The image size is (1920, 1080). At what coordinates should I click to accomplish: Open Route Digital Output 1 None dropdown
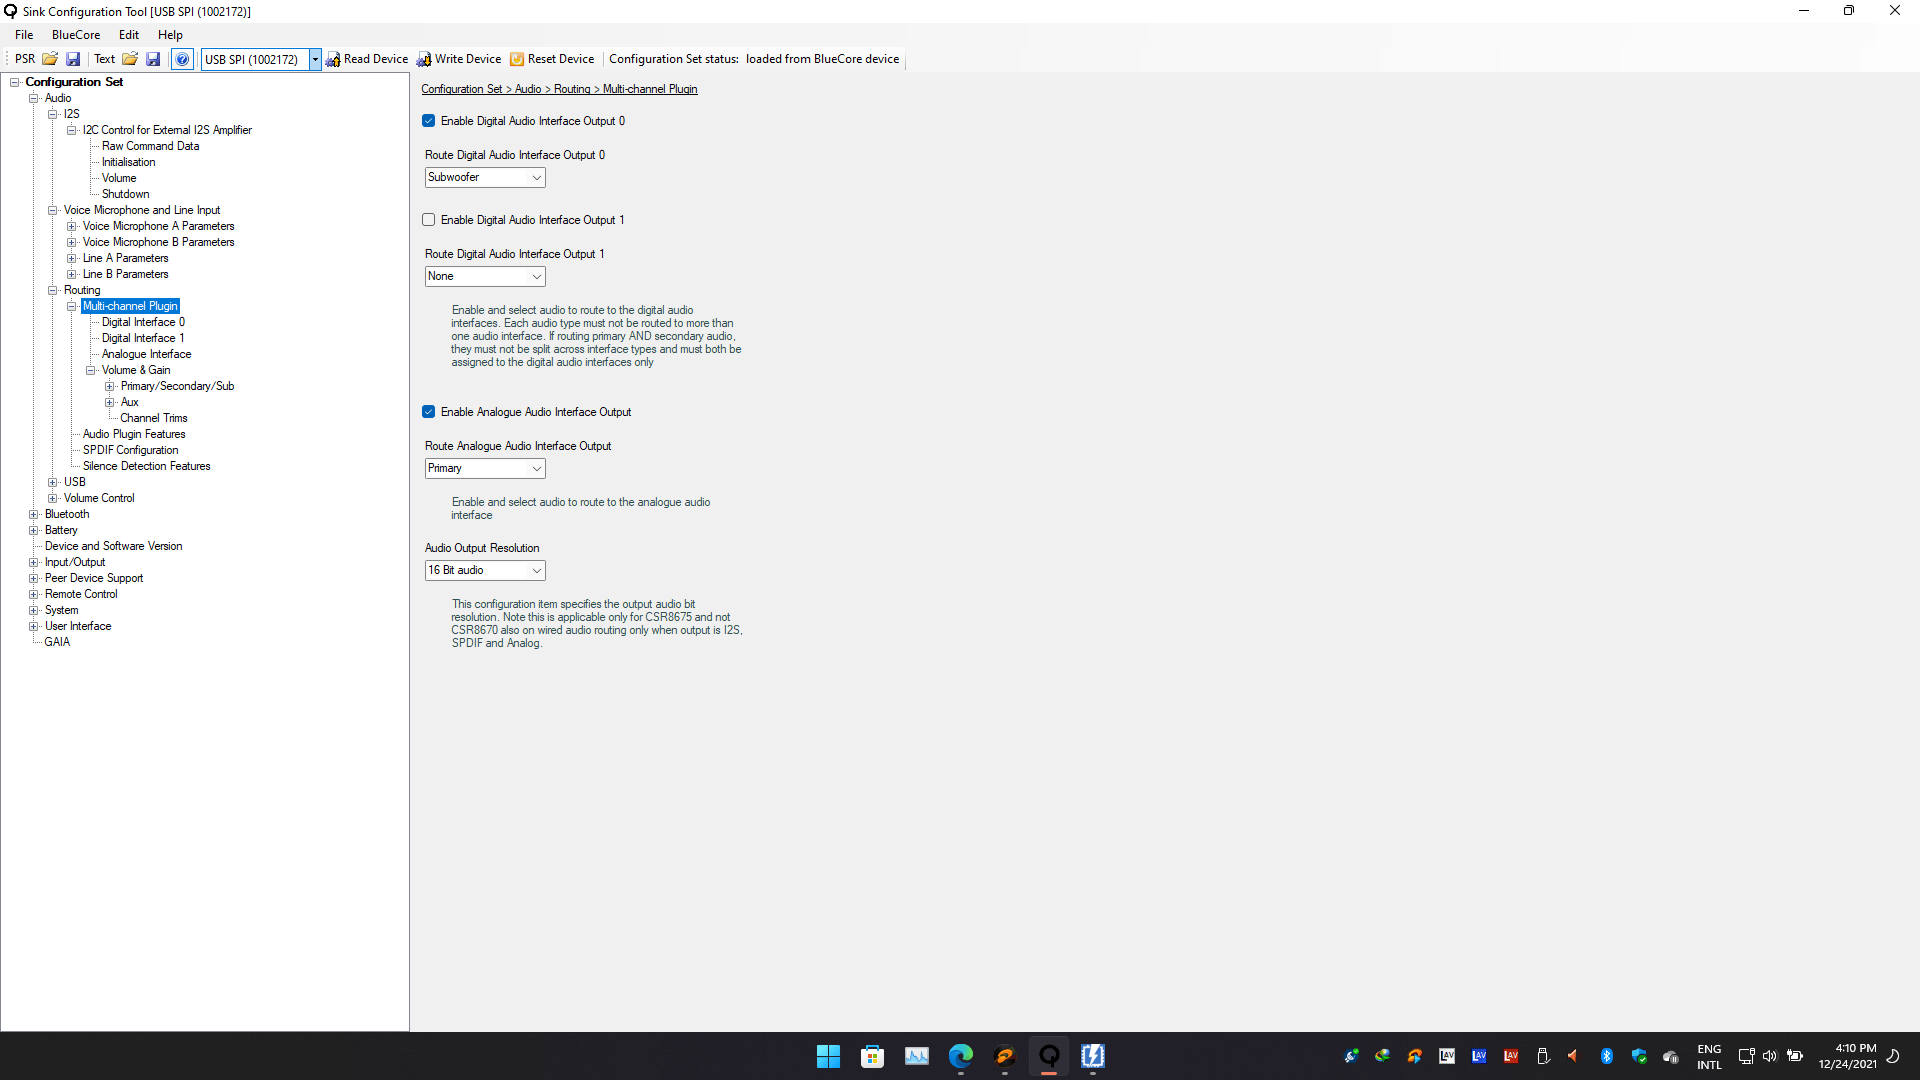(x=485, y=276)
